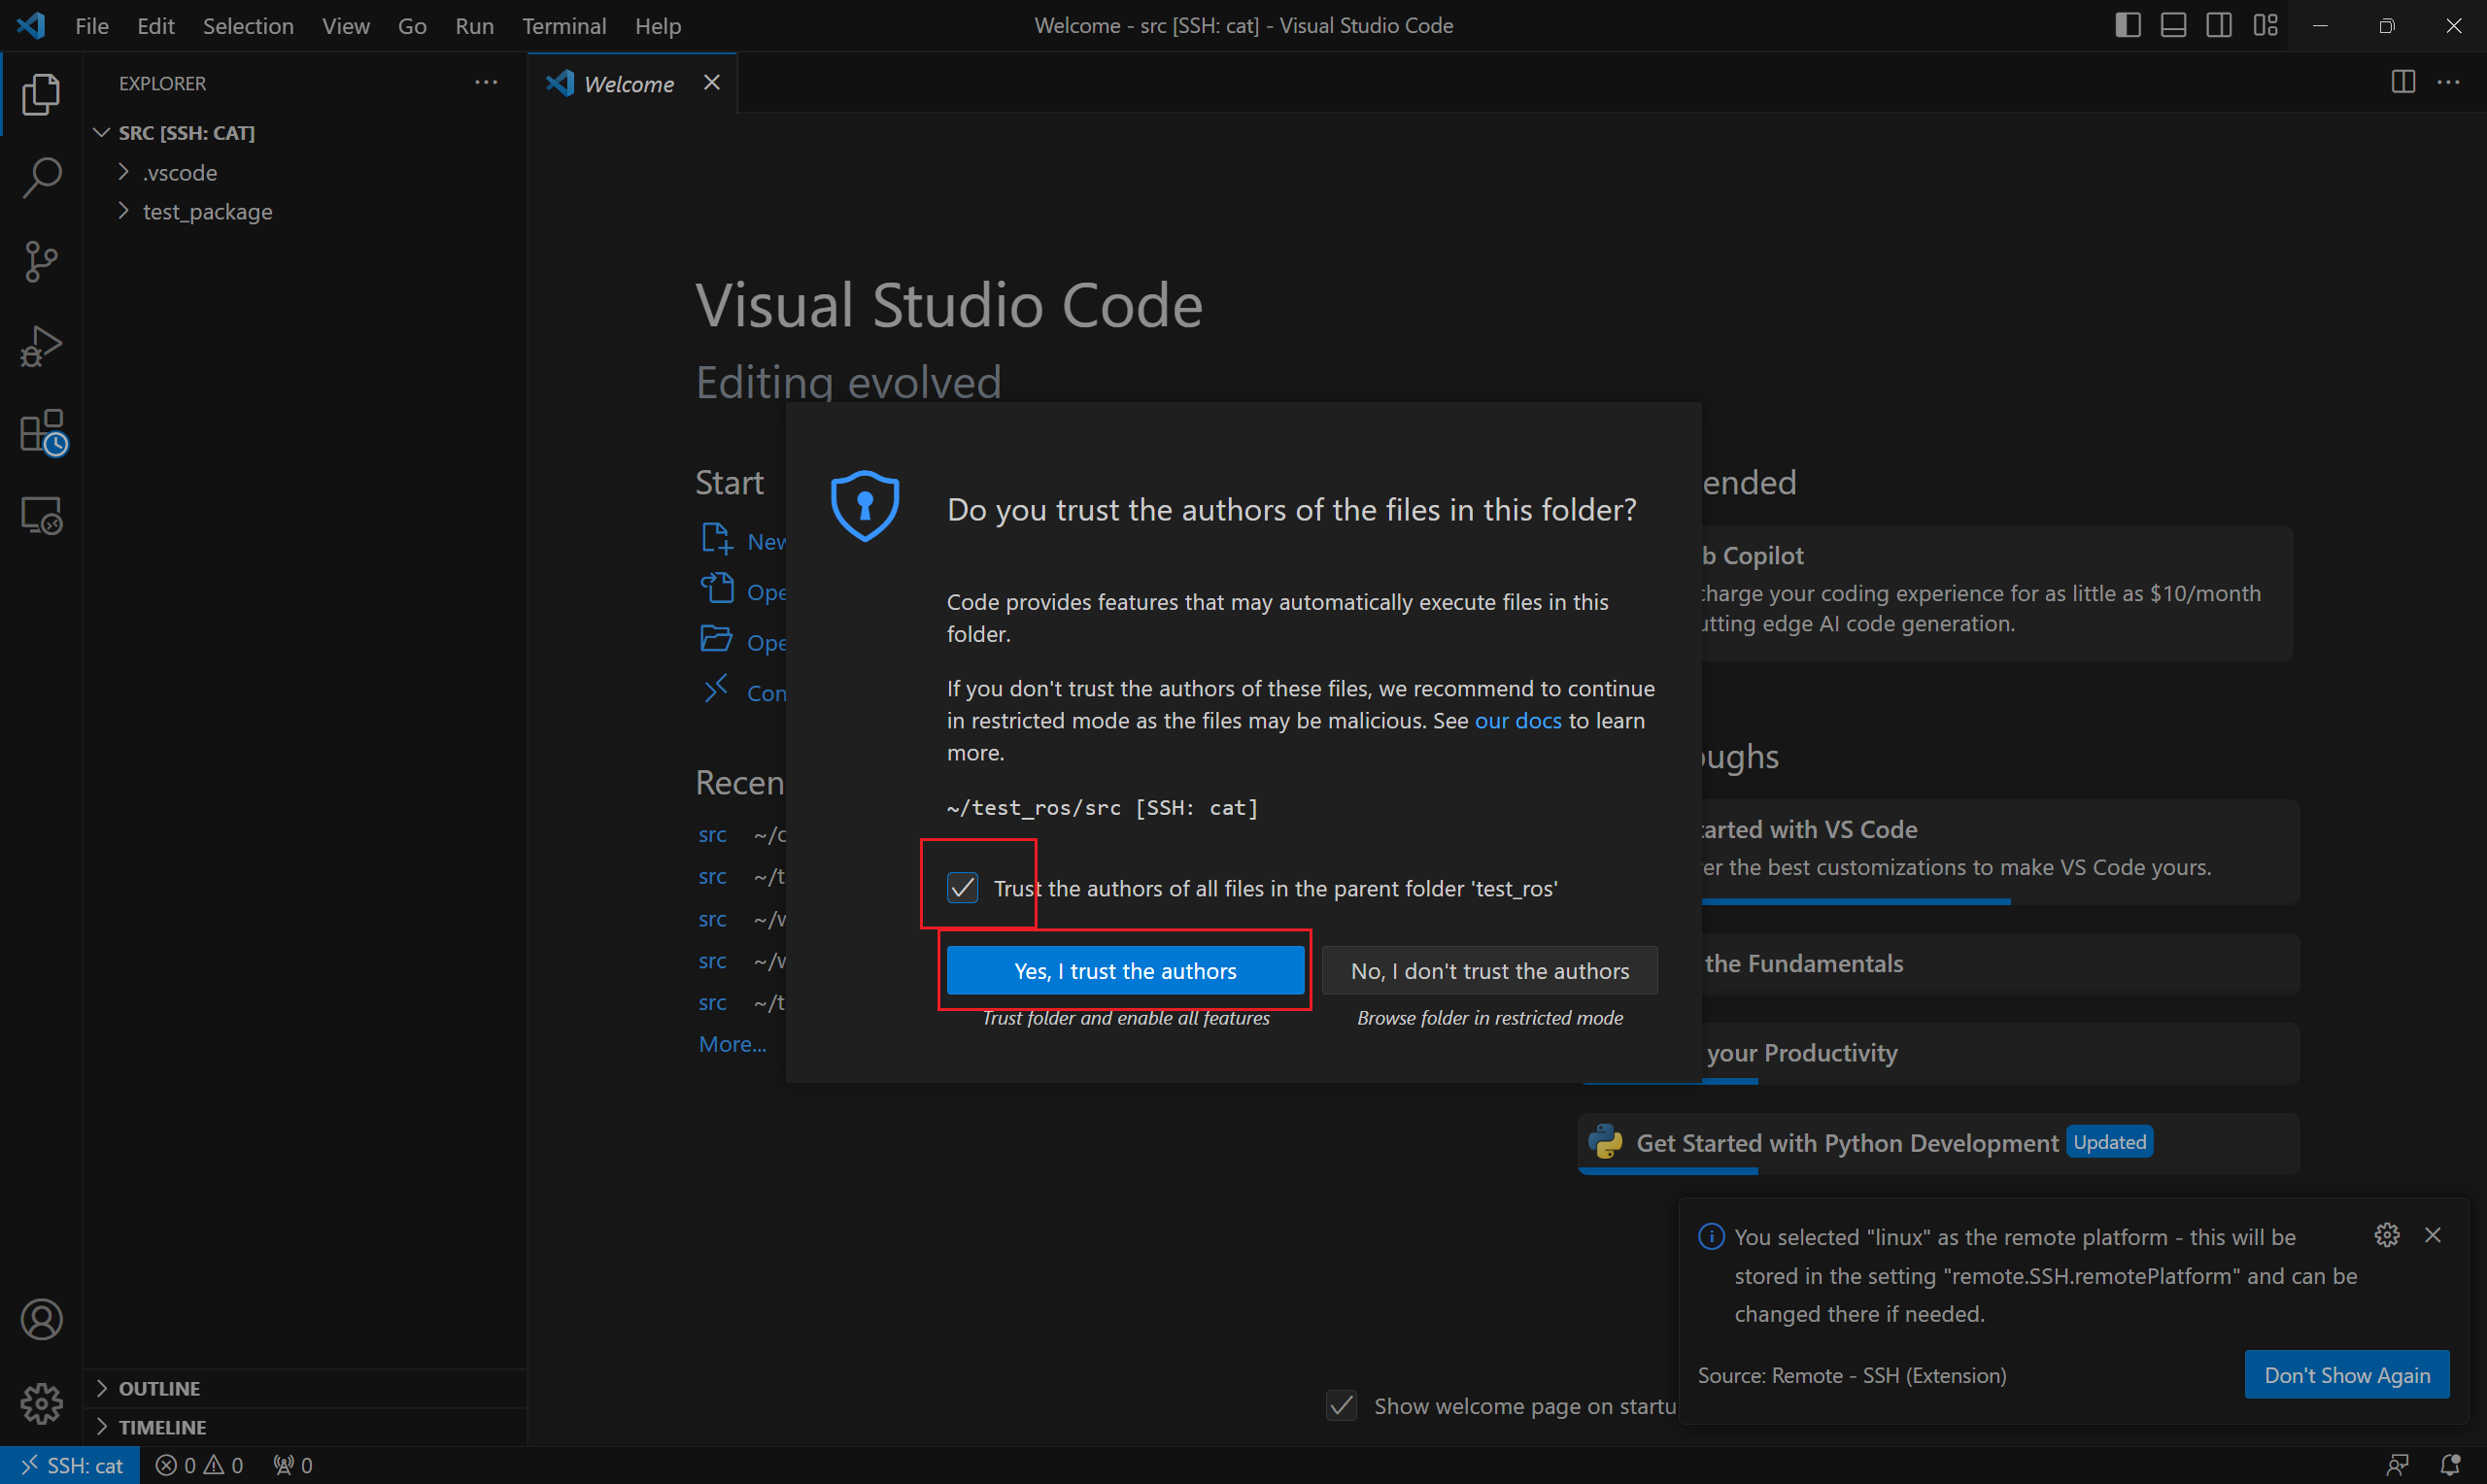Screen dimensions: 2487x1484
Task: Expand the TIMELINE section
Action: point(305,1427)
